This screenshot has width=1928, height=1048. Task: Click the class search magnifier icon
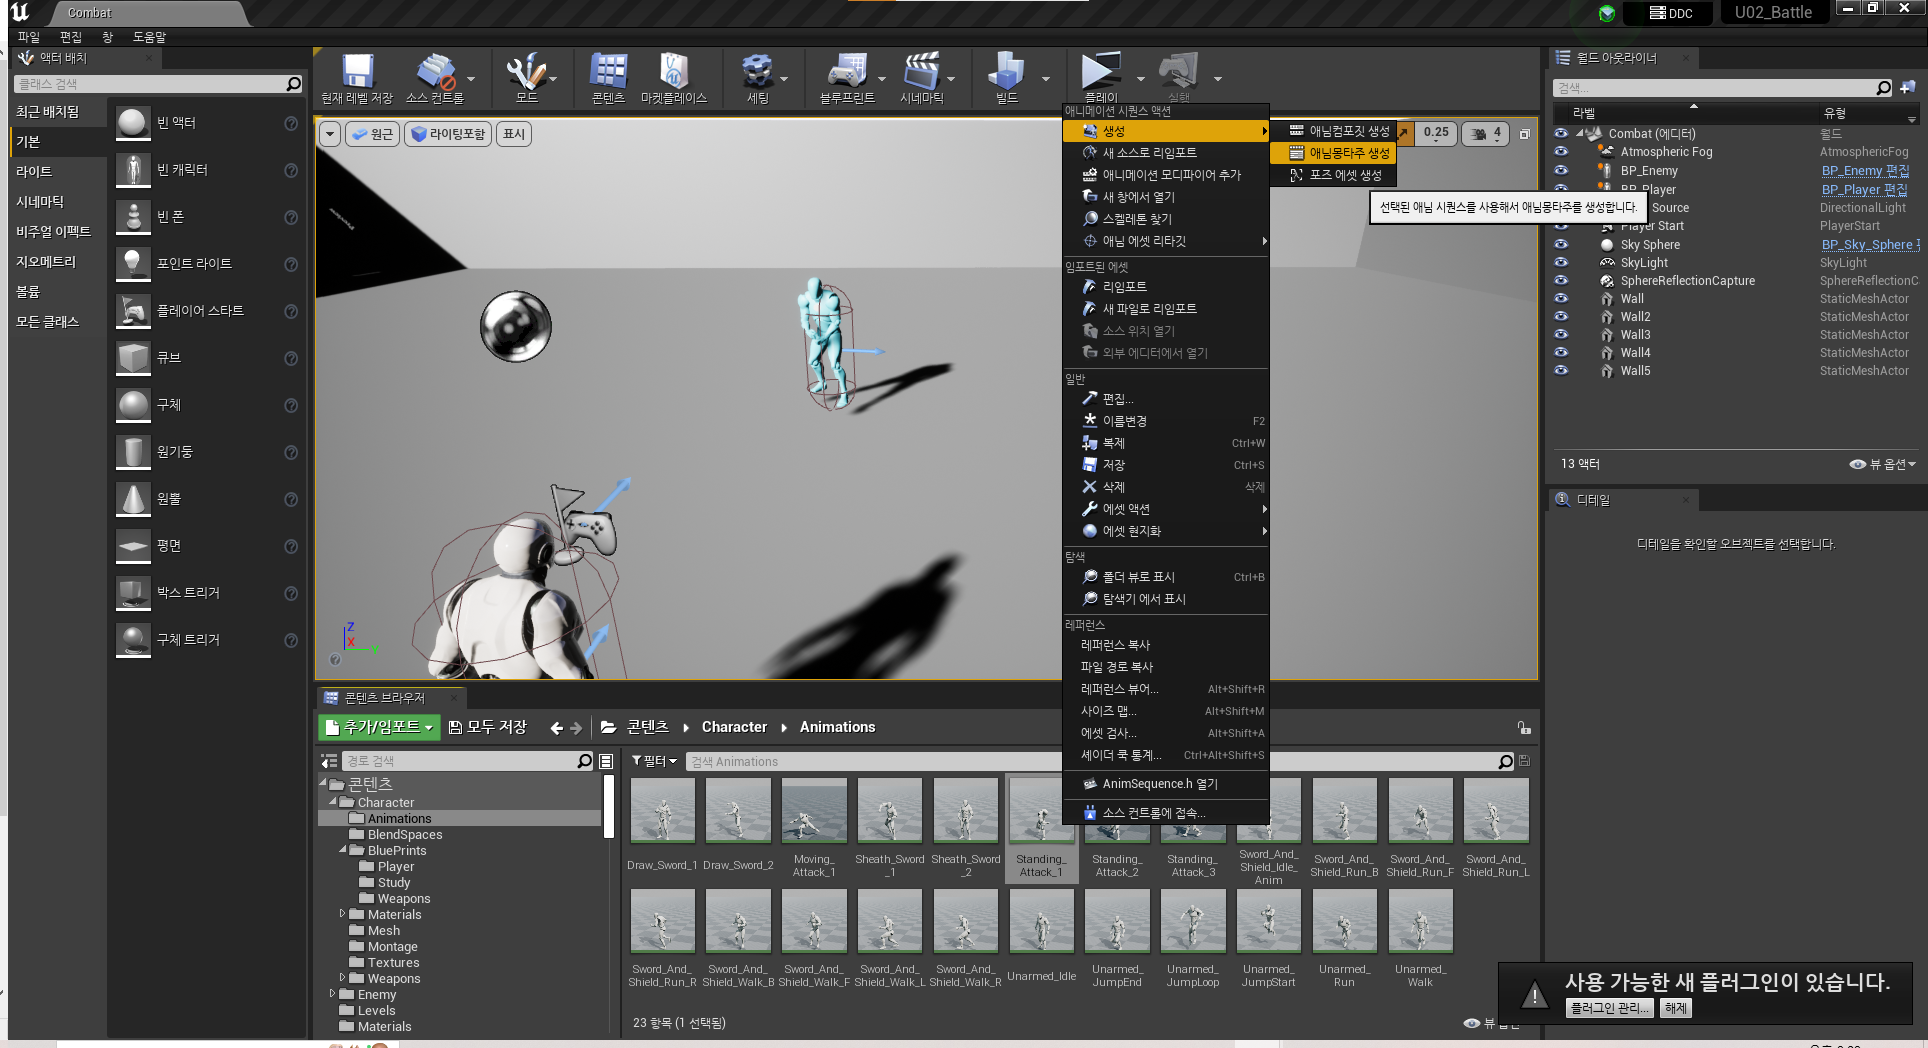click(x=294, y=84)
